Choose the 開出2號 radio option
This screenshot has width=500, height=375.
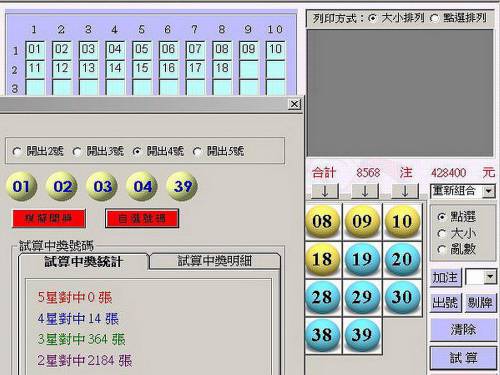click(x=38, y=152)
